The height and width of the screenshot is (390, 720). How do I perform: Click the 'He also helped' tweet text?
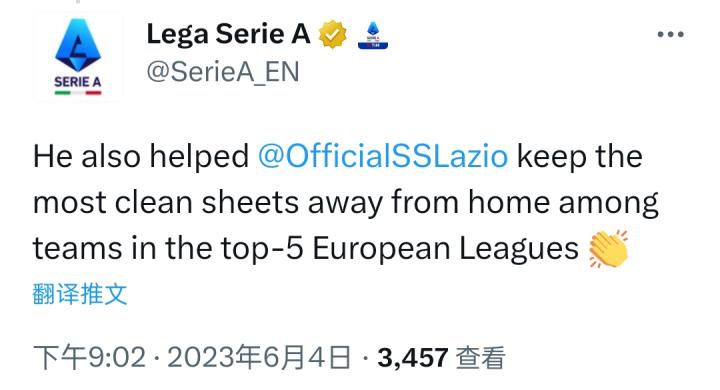141,157
